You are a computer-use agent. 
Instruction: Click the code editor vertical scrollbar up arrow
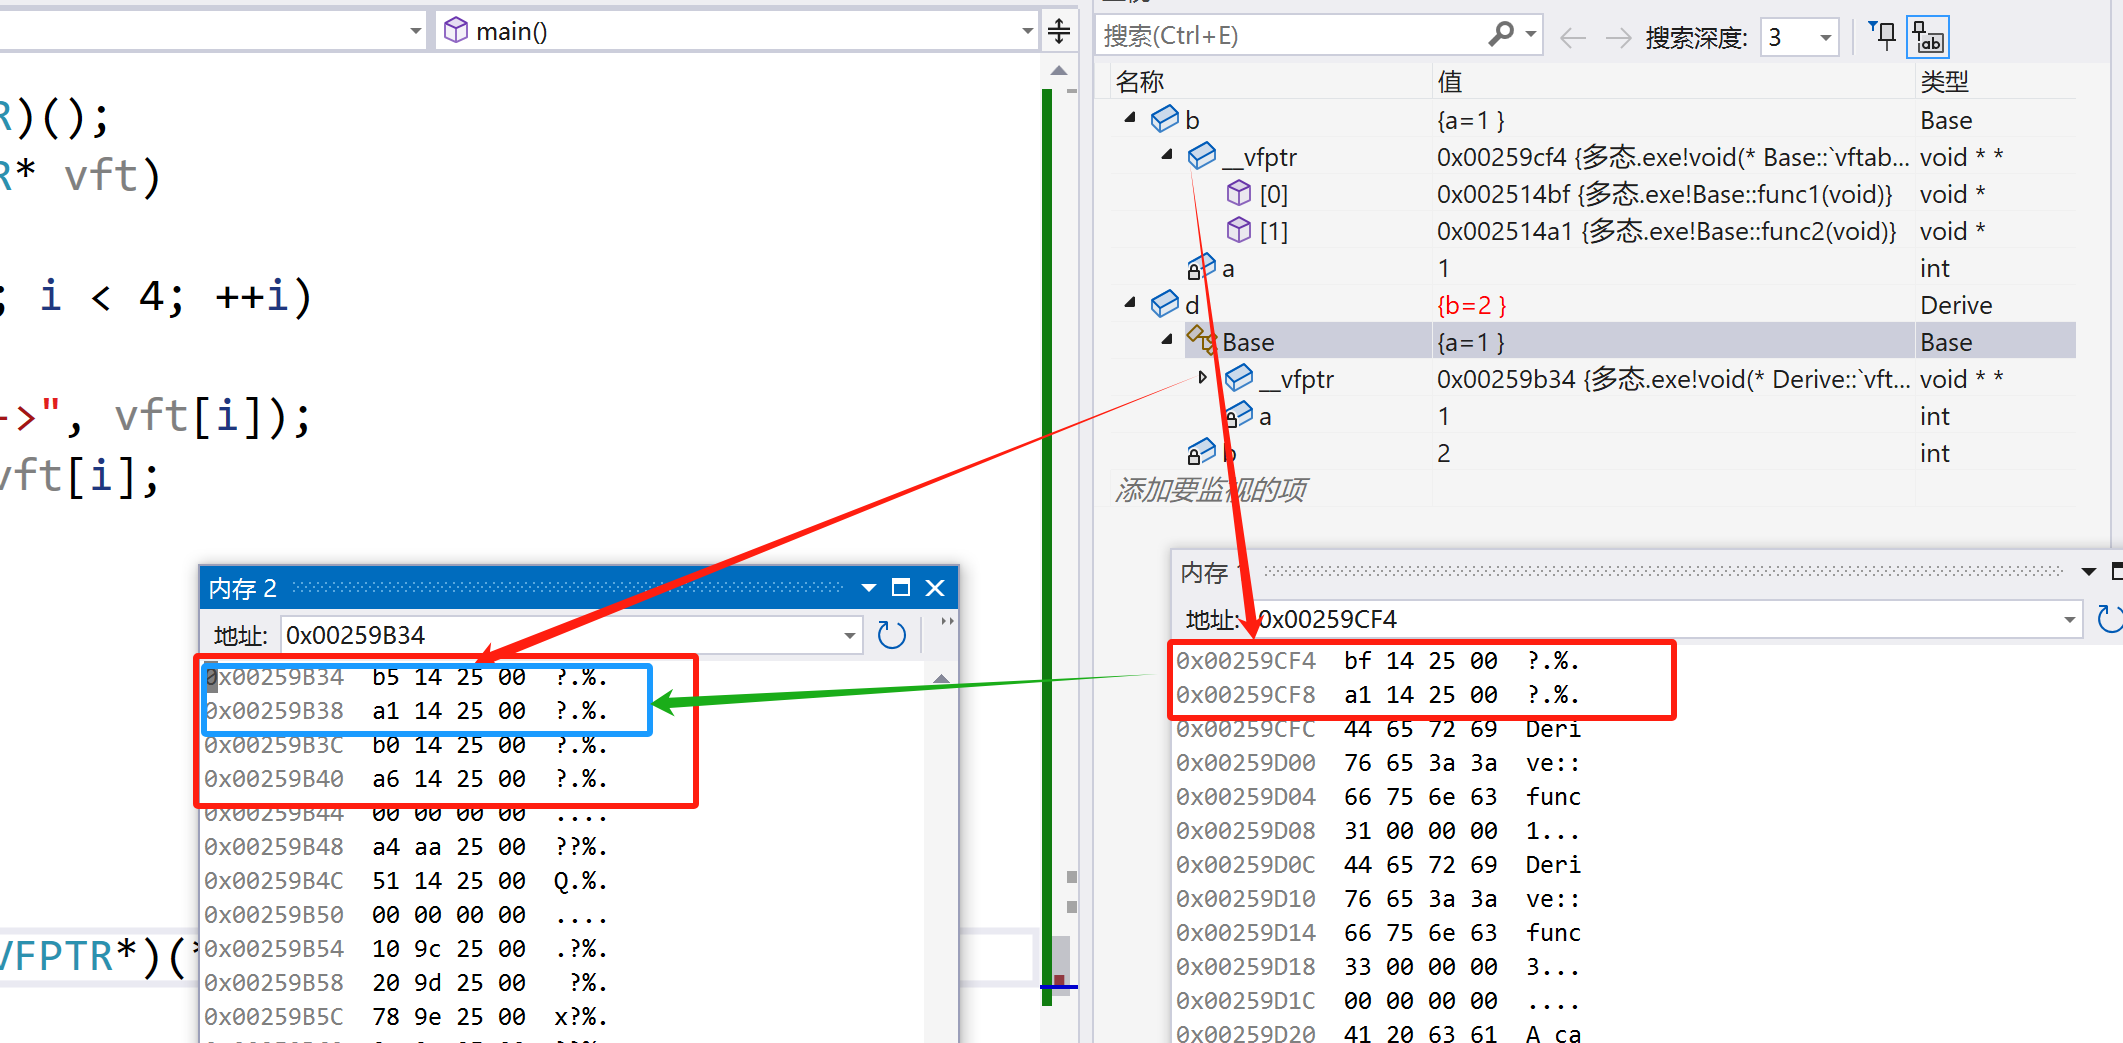pyautogui.click(x=1059, y=71)
